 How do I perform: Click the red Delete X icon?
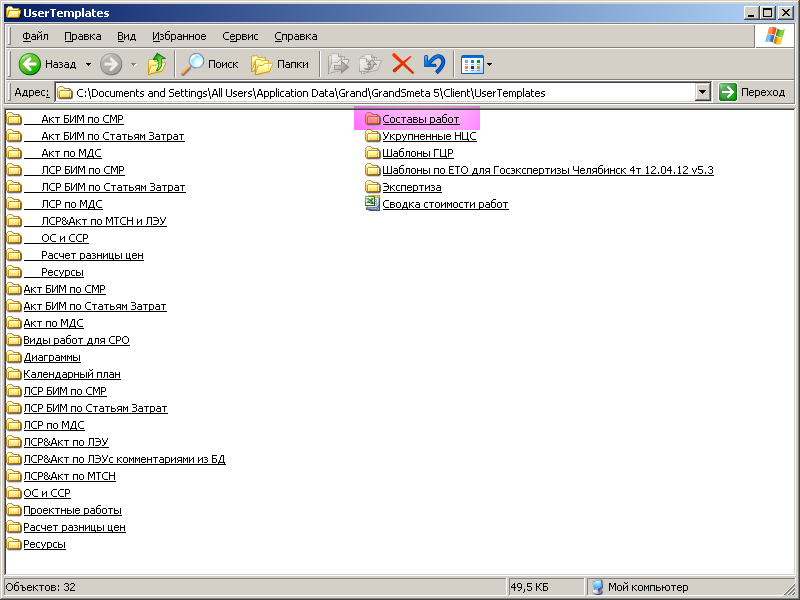(x=403, y=64)
